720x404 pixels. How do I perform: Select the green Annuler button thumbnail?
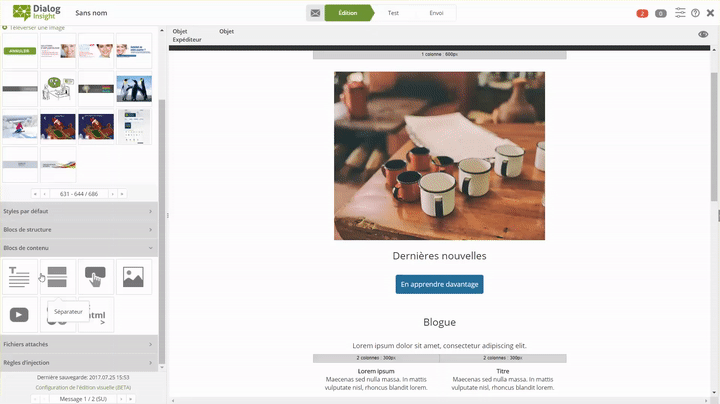click(20, 50)
